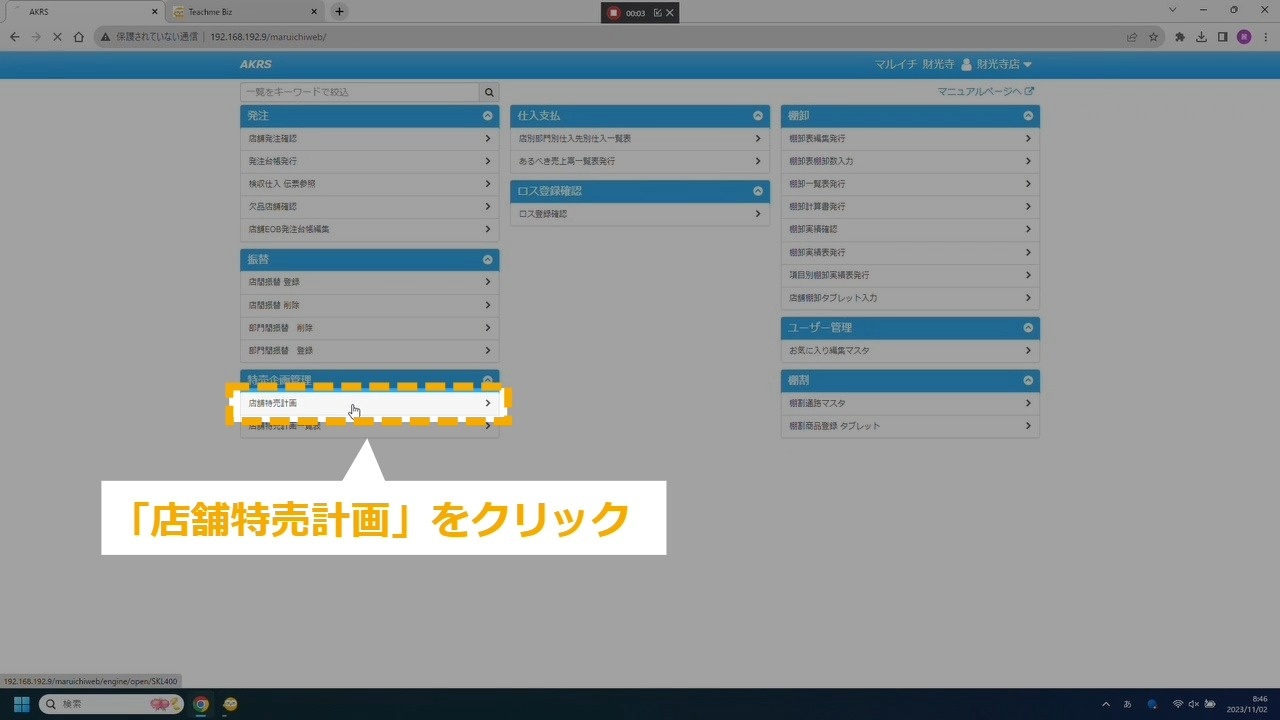Viewport: 1280px width, 720px height.
Task: Open the browser extensions puzzle icon
Action: pos(1180,37)
